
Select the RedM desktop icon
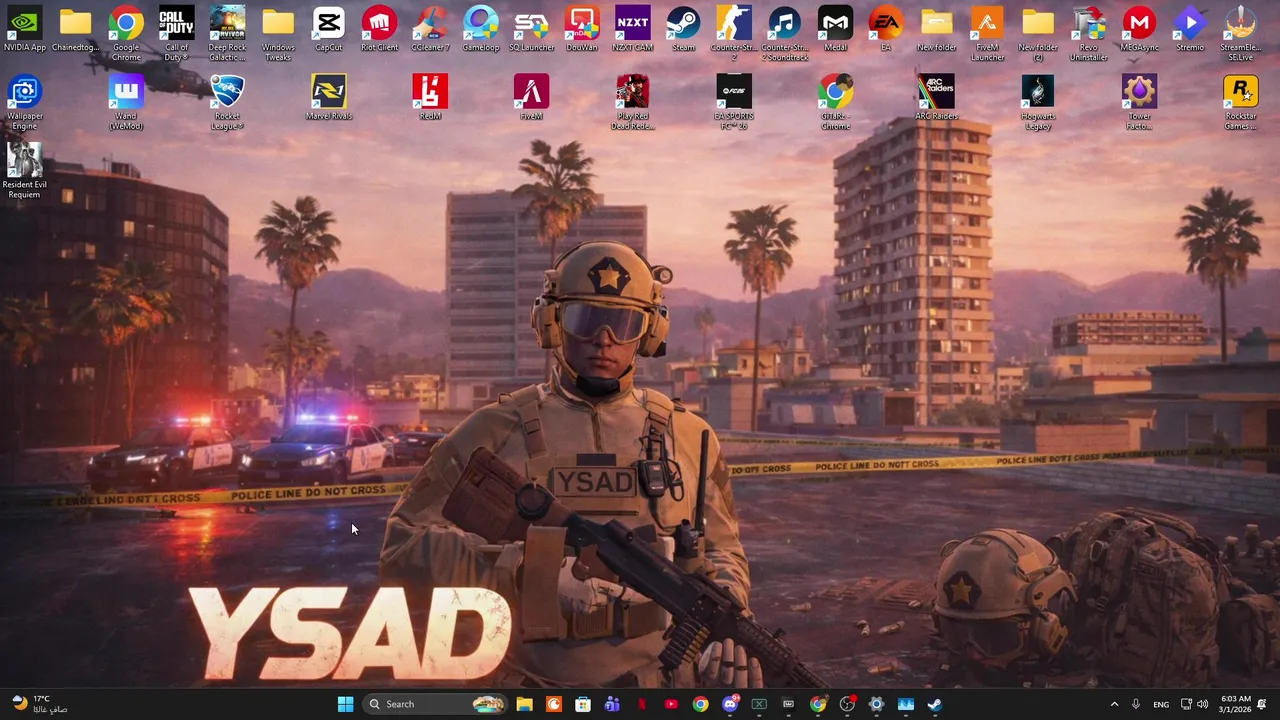[x=430, y=97]
